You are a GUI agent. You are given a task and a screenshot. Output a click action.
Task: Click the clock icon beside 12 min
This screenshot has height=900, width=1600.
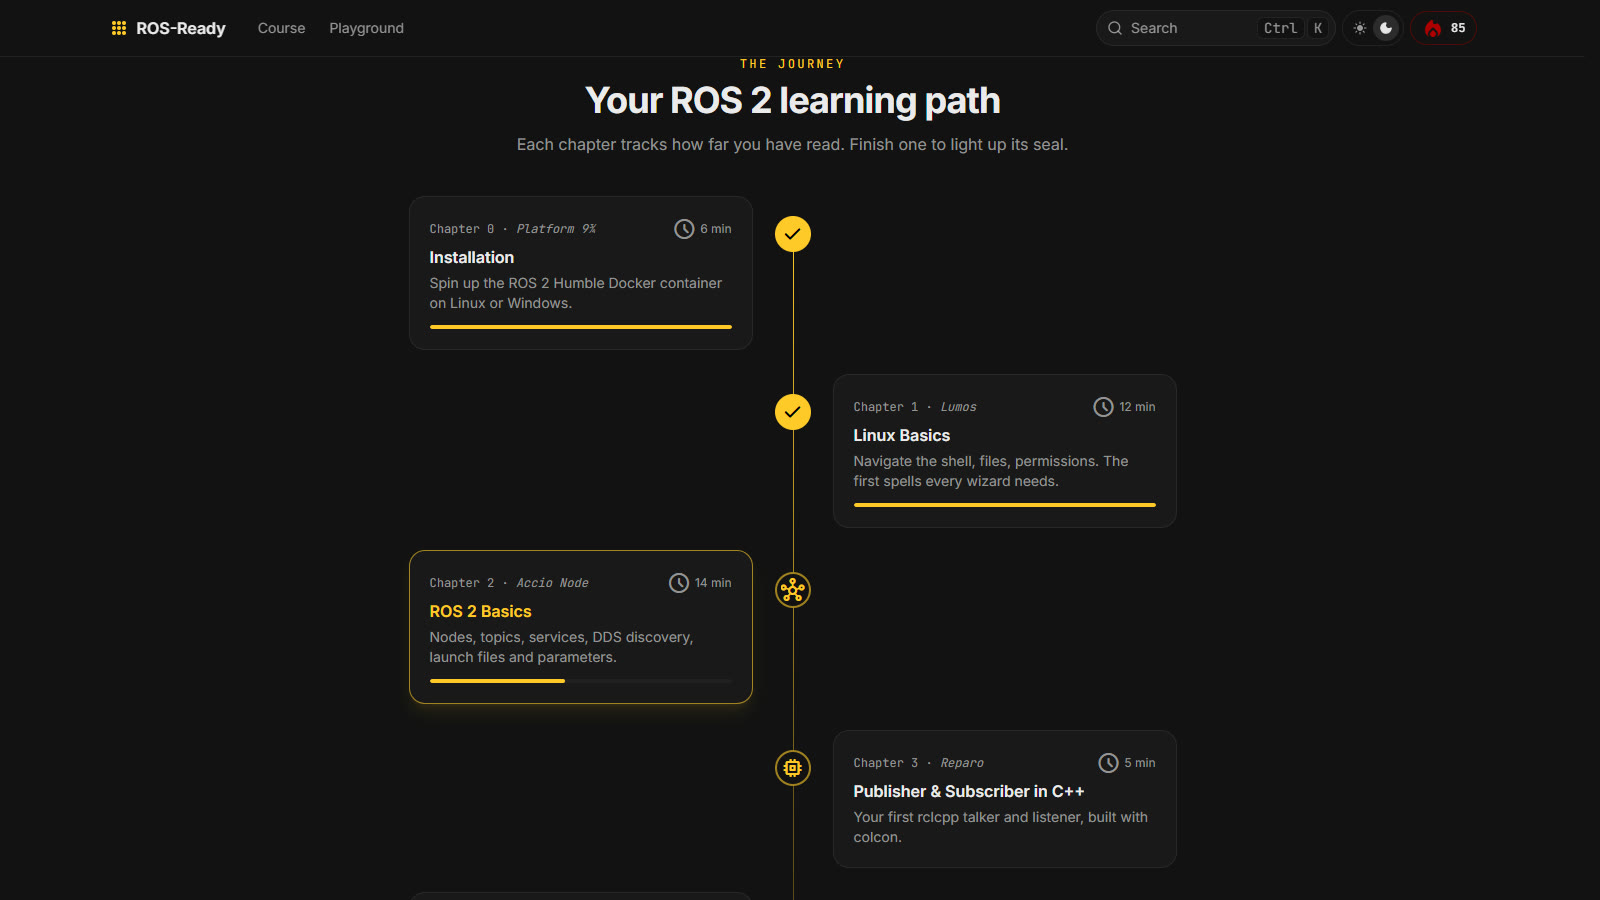(1103, 407)
